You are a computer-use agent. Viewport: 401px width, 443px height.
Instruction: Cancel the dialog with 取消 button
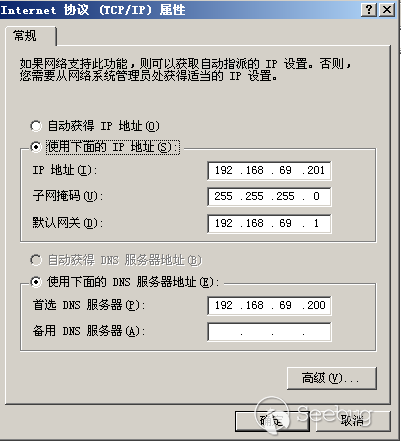[x=353, y=421]
